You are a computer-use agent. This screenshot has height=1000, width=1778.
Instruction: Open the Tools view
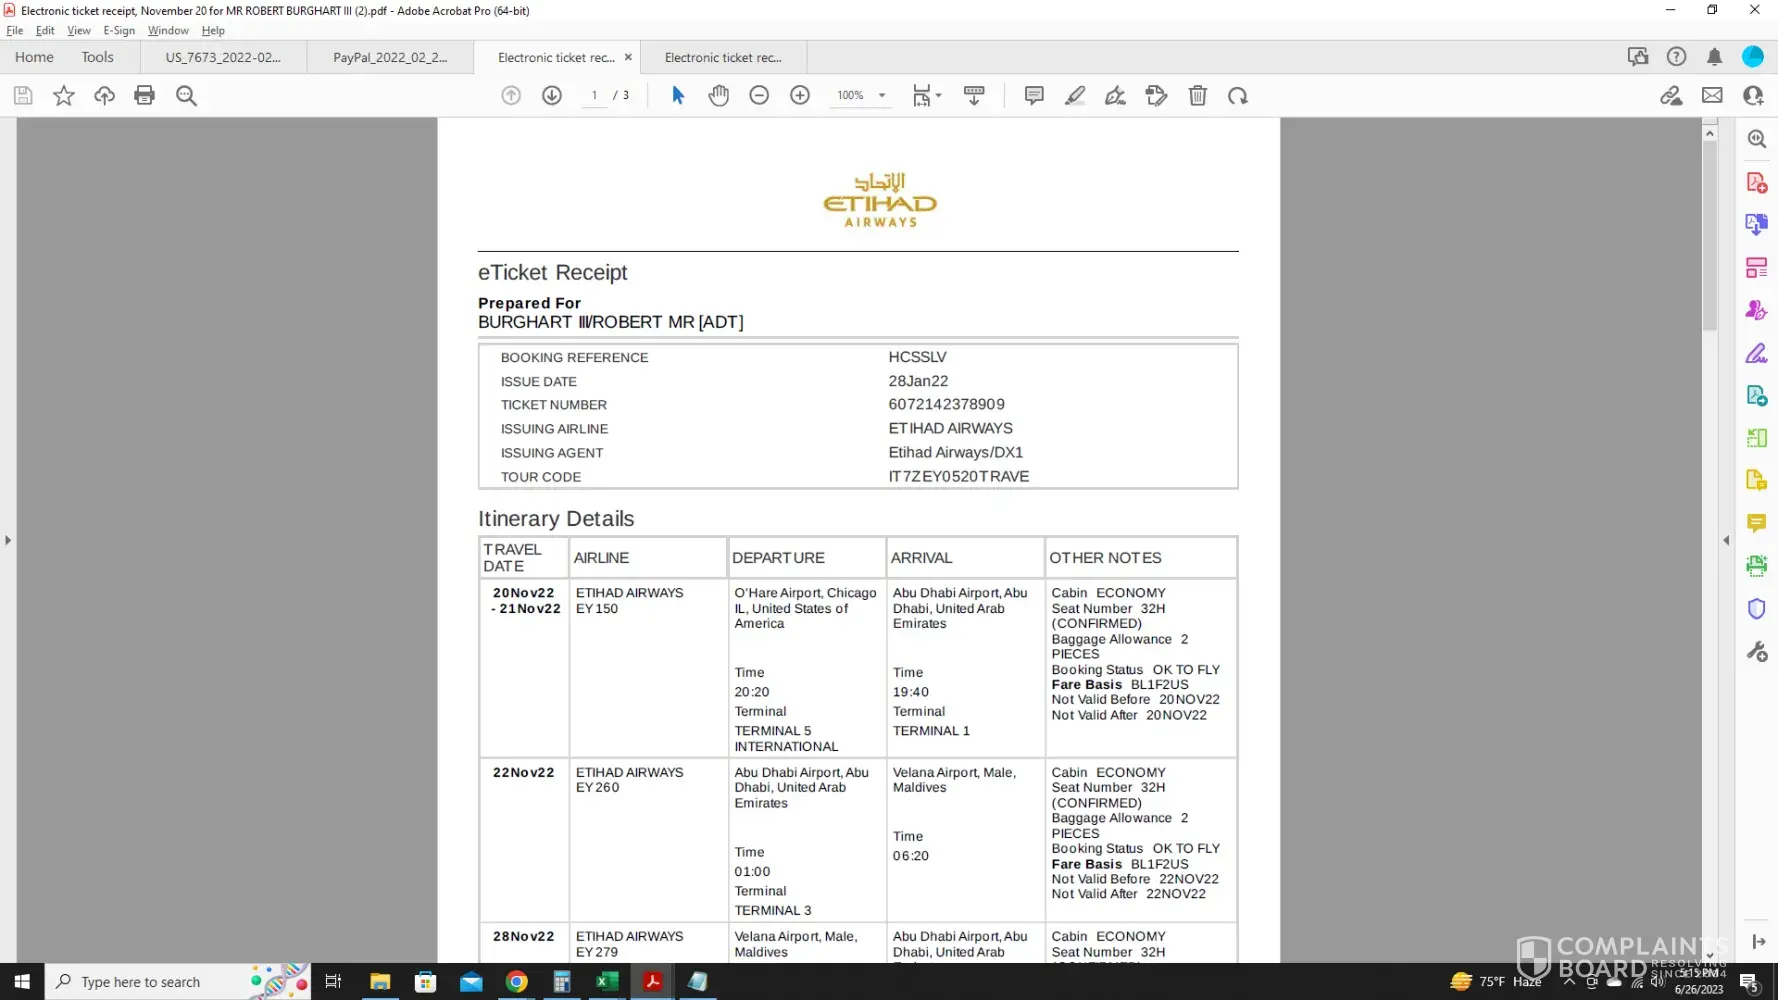(x=97, y=58)
